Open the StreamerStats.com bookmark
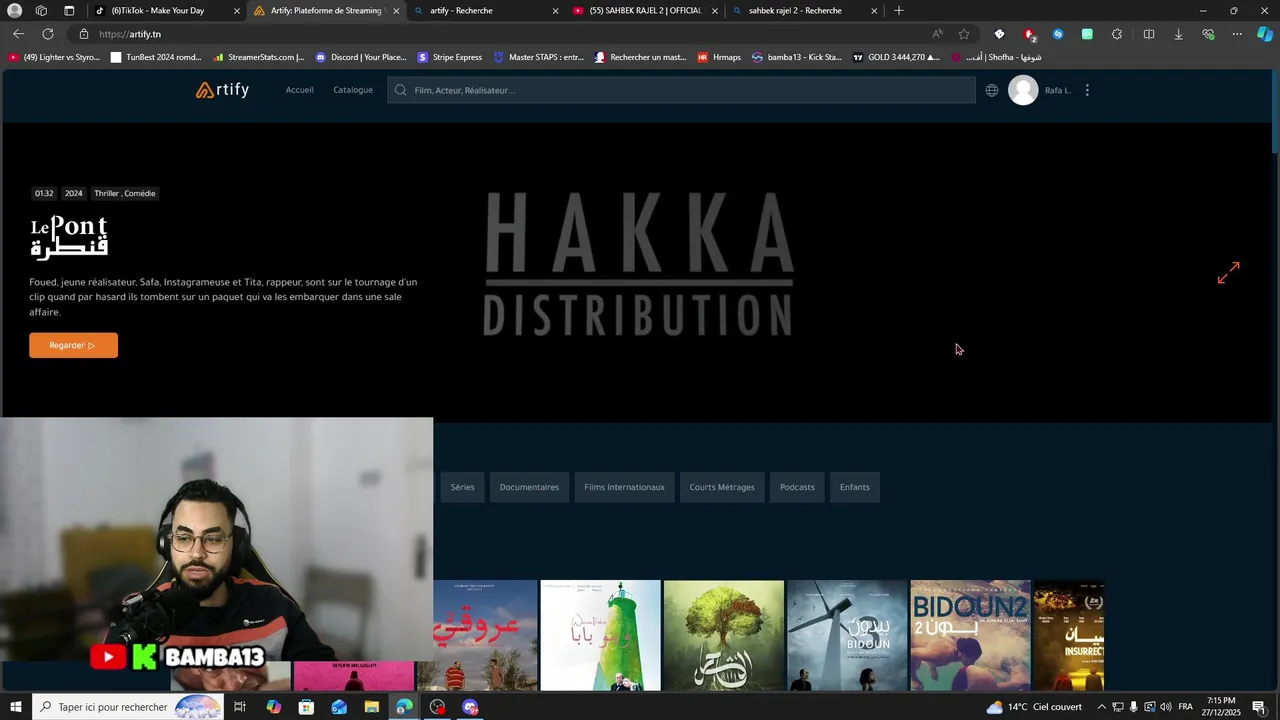 click(258, 57)
